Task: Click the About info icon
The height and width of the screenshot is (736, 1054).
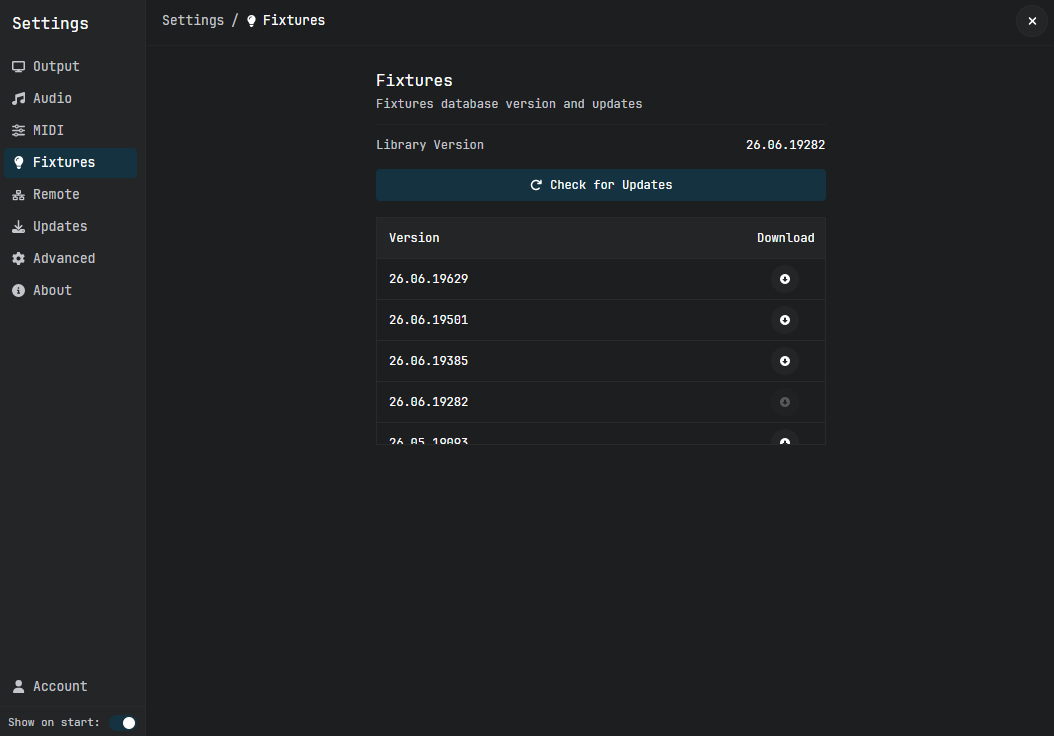Action: click(x=19, y=290)
